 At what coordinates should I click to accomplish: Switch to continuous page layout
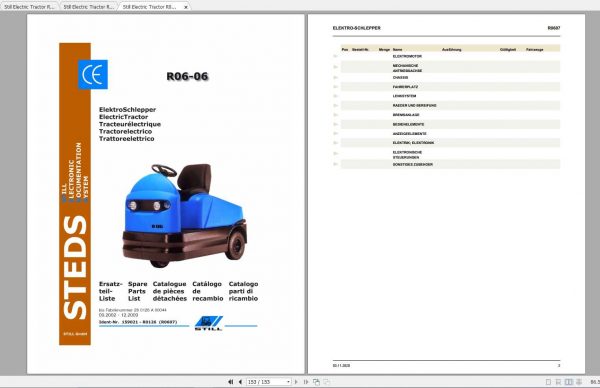558,382
